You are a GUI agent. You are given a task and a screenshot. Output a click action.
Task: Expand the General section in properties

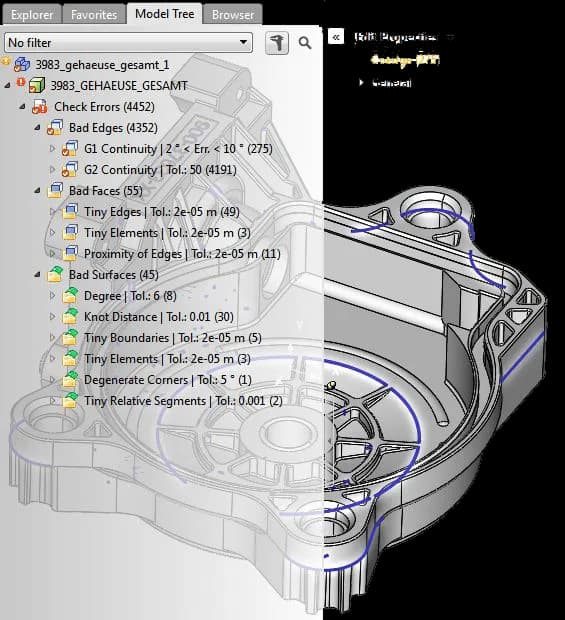tap(361, 83)
